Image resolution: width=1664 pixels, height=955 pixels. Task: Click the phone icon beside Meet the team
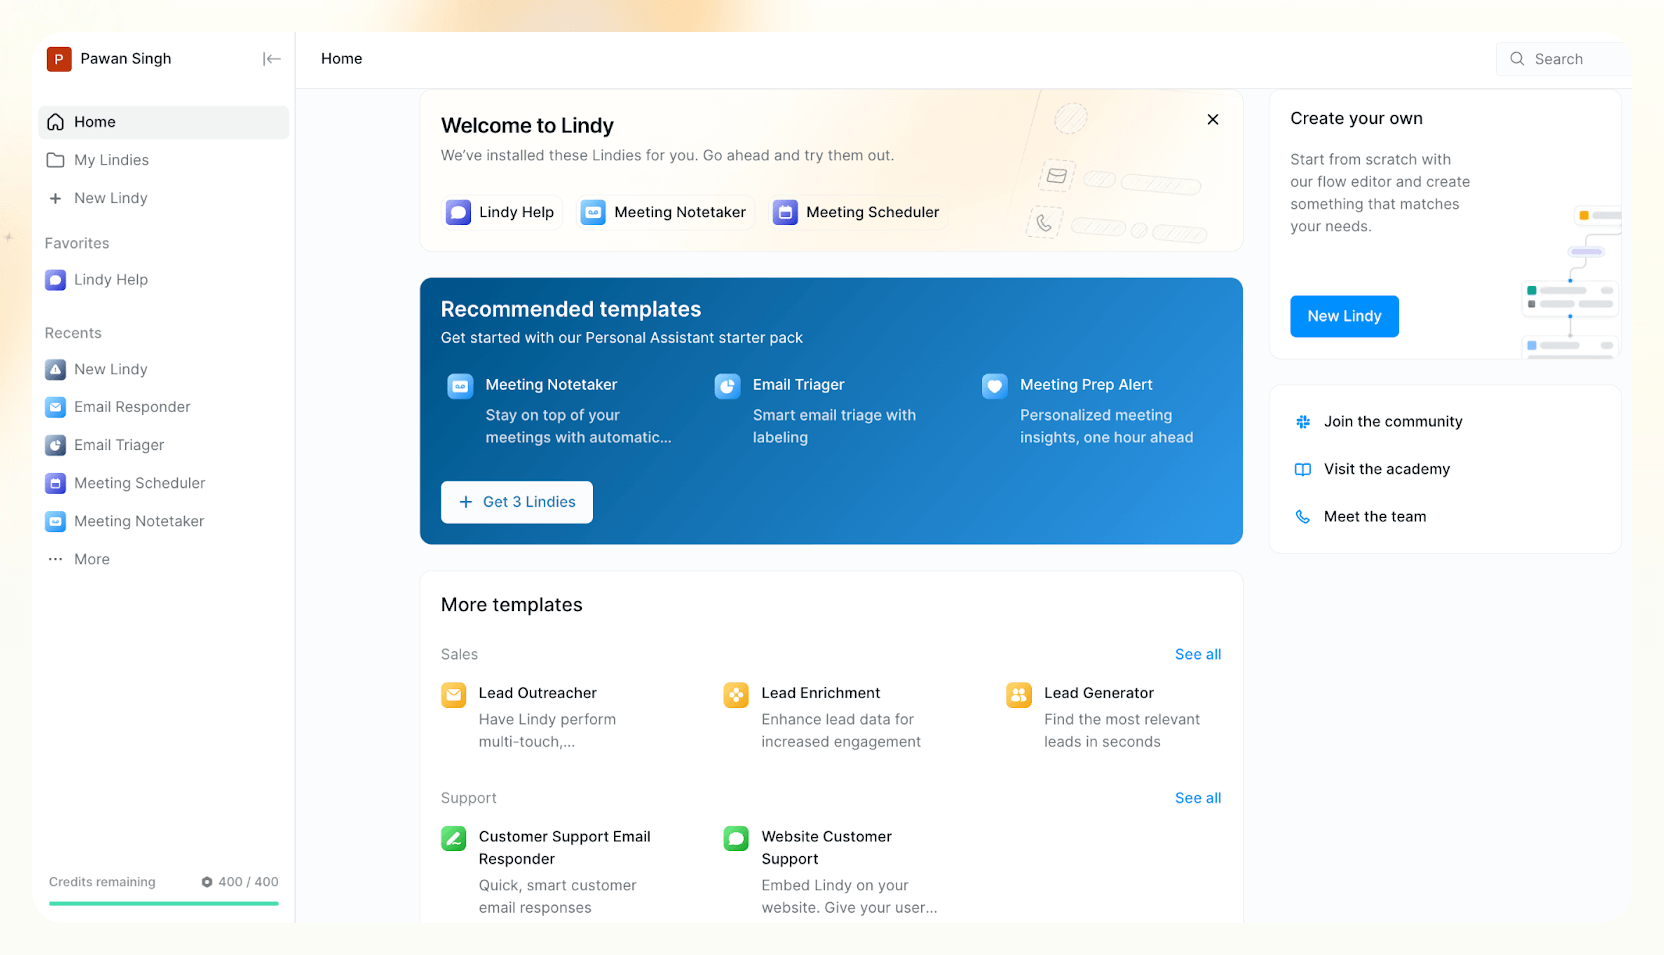1303,517
